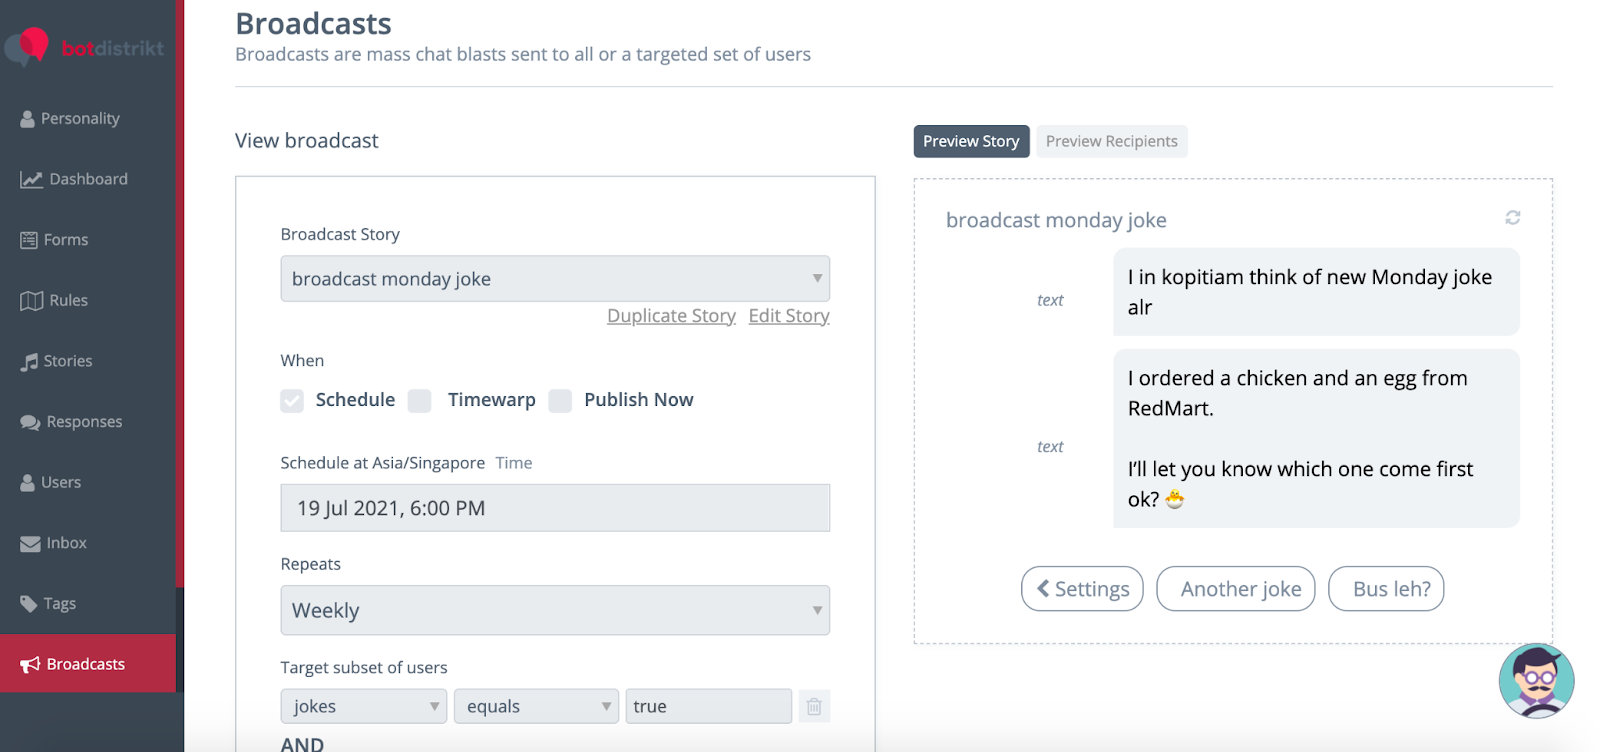Click the Responses chat bubbles icon
Viewport: 1600px width, 752px height.
[30, 423]
